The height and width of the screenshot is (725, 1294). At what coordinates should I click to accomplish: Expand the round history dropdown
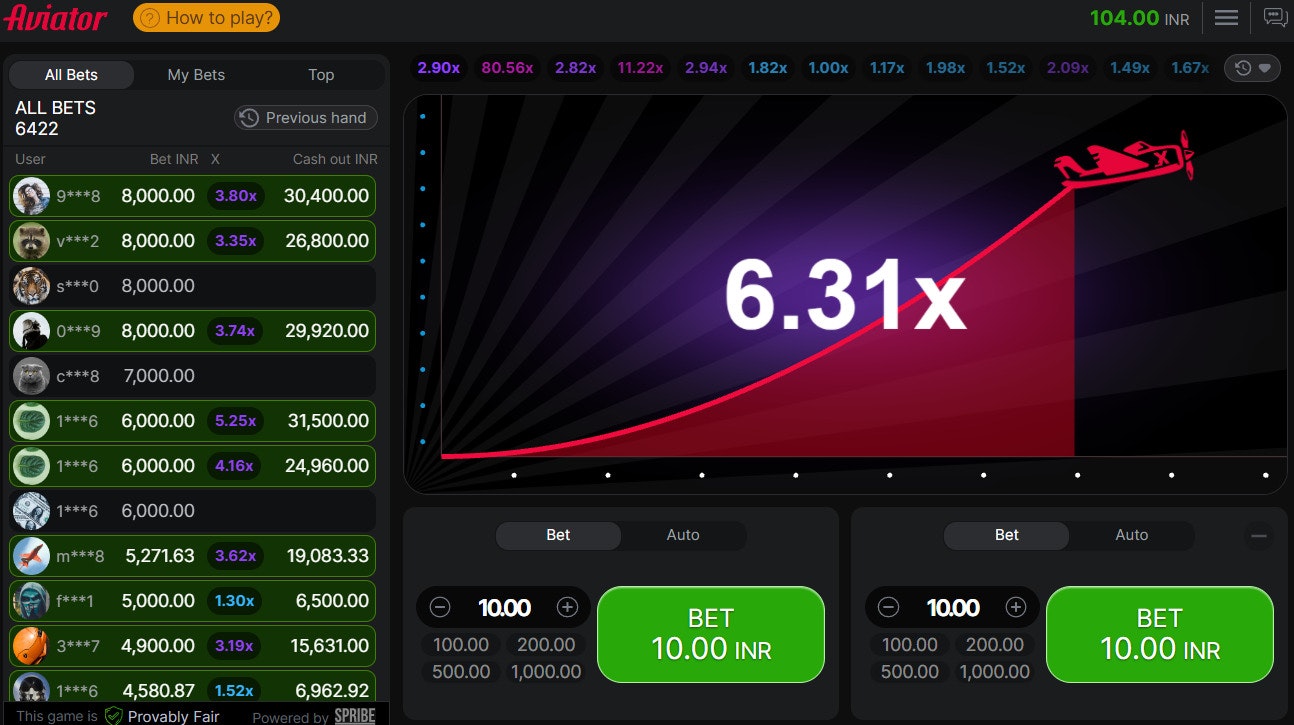[1252, 68]
